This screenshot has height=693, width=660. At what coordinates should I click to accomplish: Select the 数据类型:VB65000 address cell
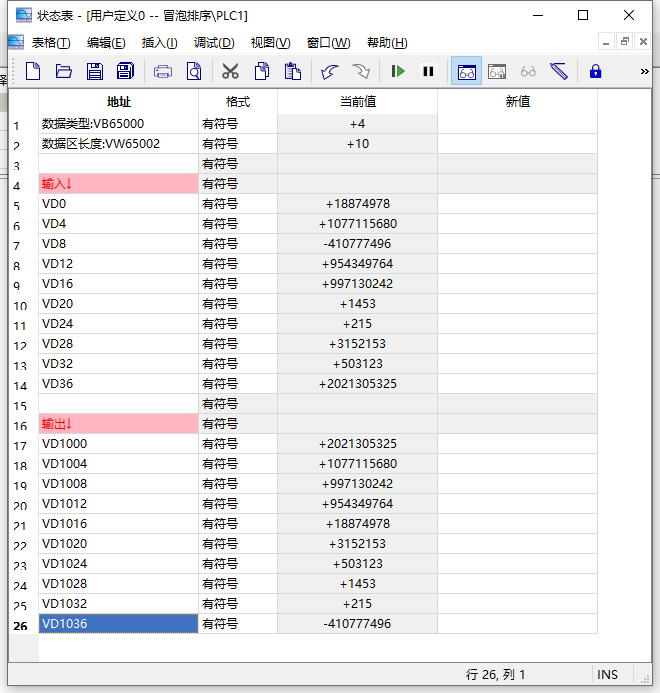[x=118, y=124]
